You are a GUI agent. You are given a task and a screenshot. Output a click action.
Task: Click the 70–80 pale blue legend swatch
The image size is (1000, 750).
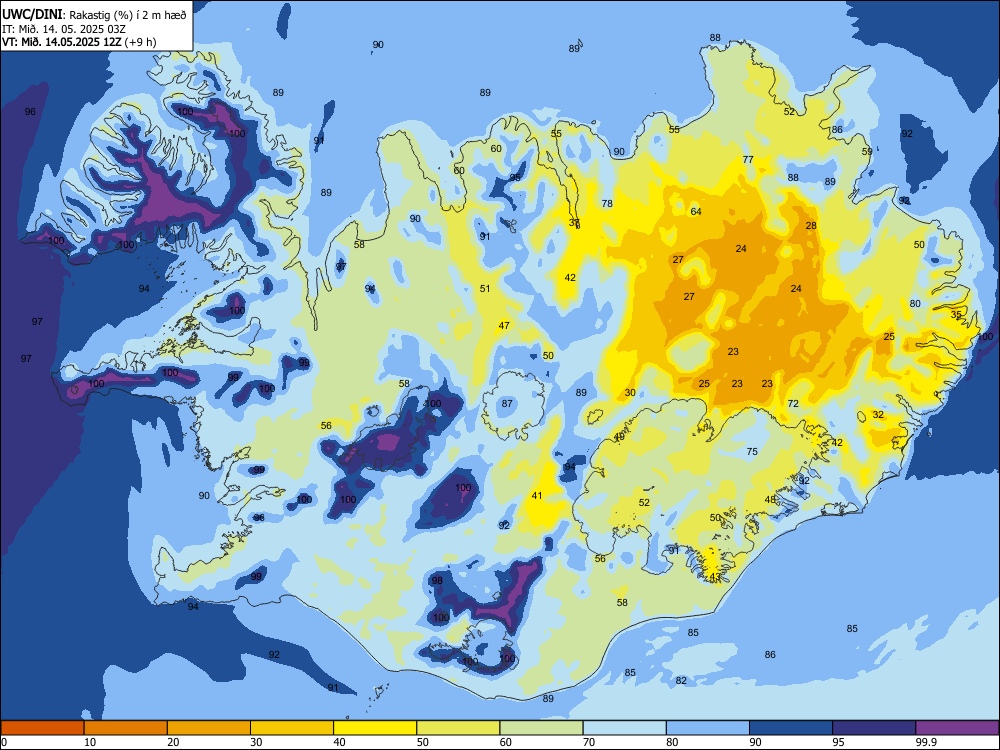pos(624,728)
